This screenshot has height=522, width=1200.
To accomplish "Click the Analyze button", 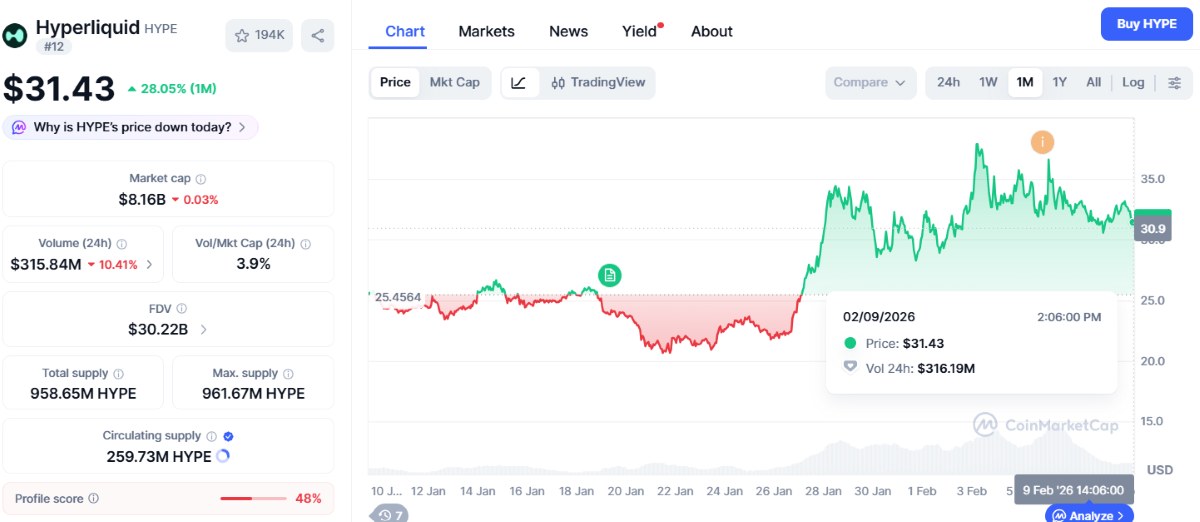I will 1089,515.
